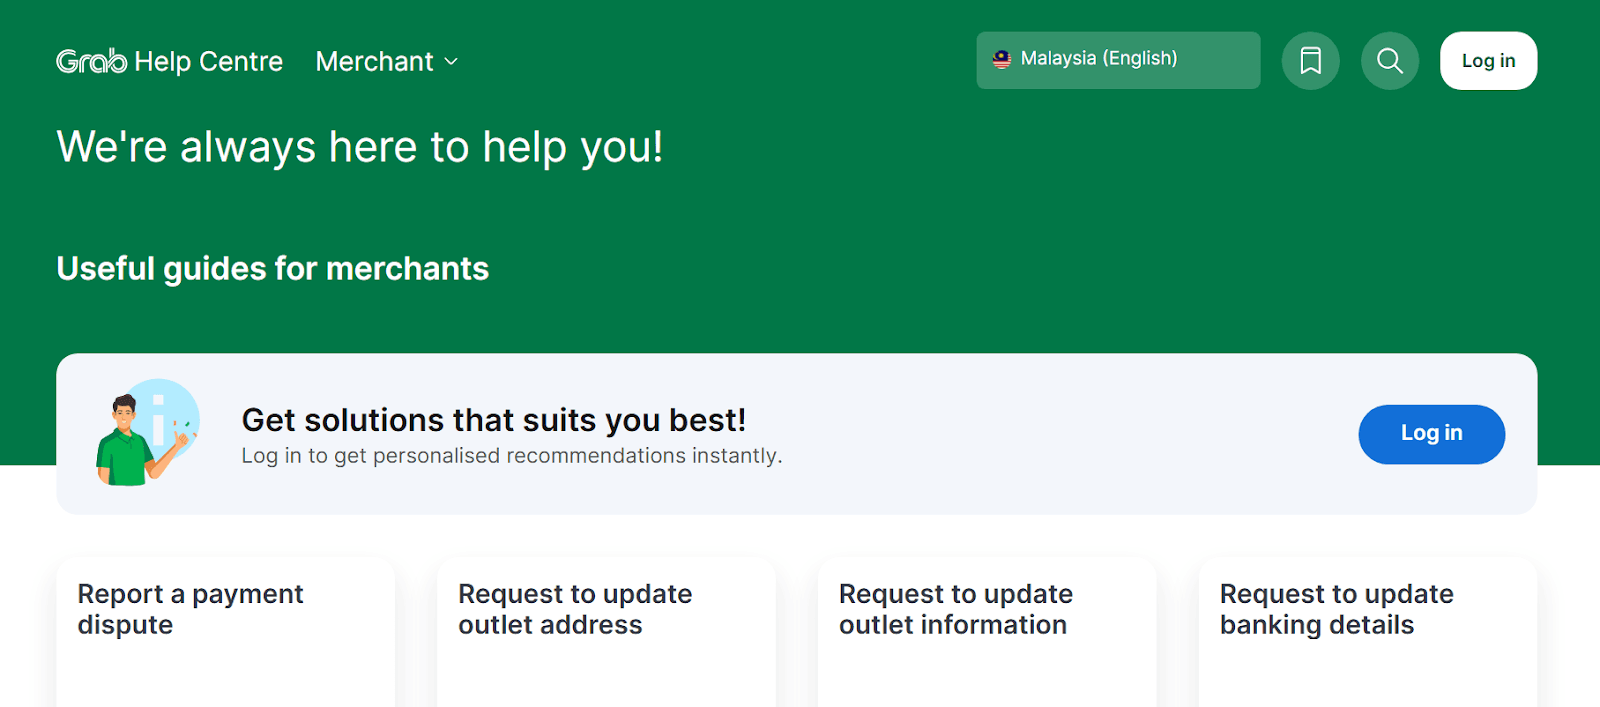
Task: Open the Malaysia (English) language selector
Action: pos(1117,60)
